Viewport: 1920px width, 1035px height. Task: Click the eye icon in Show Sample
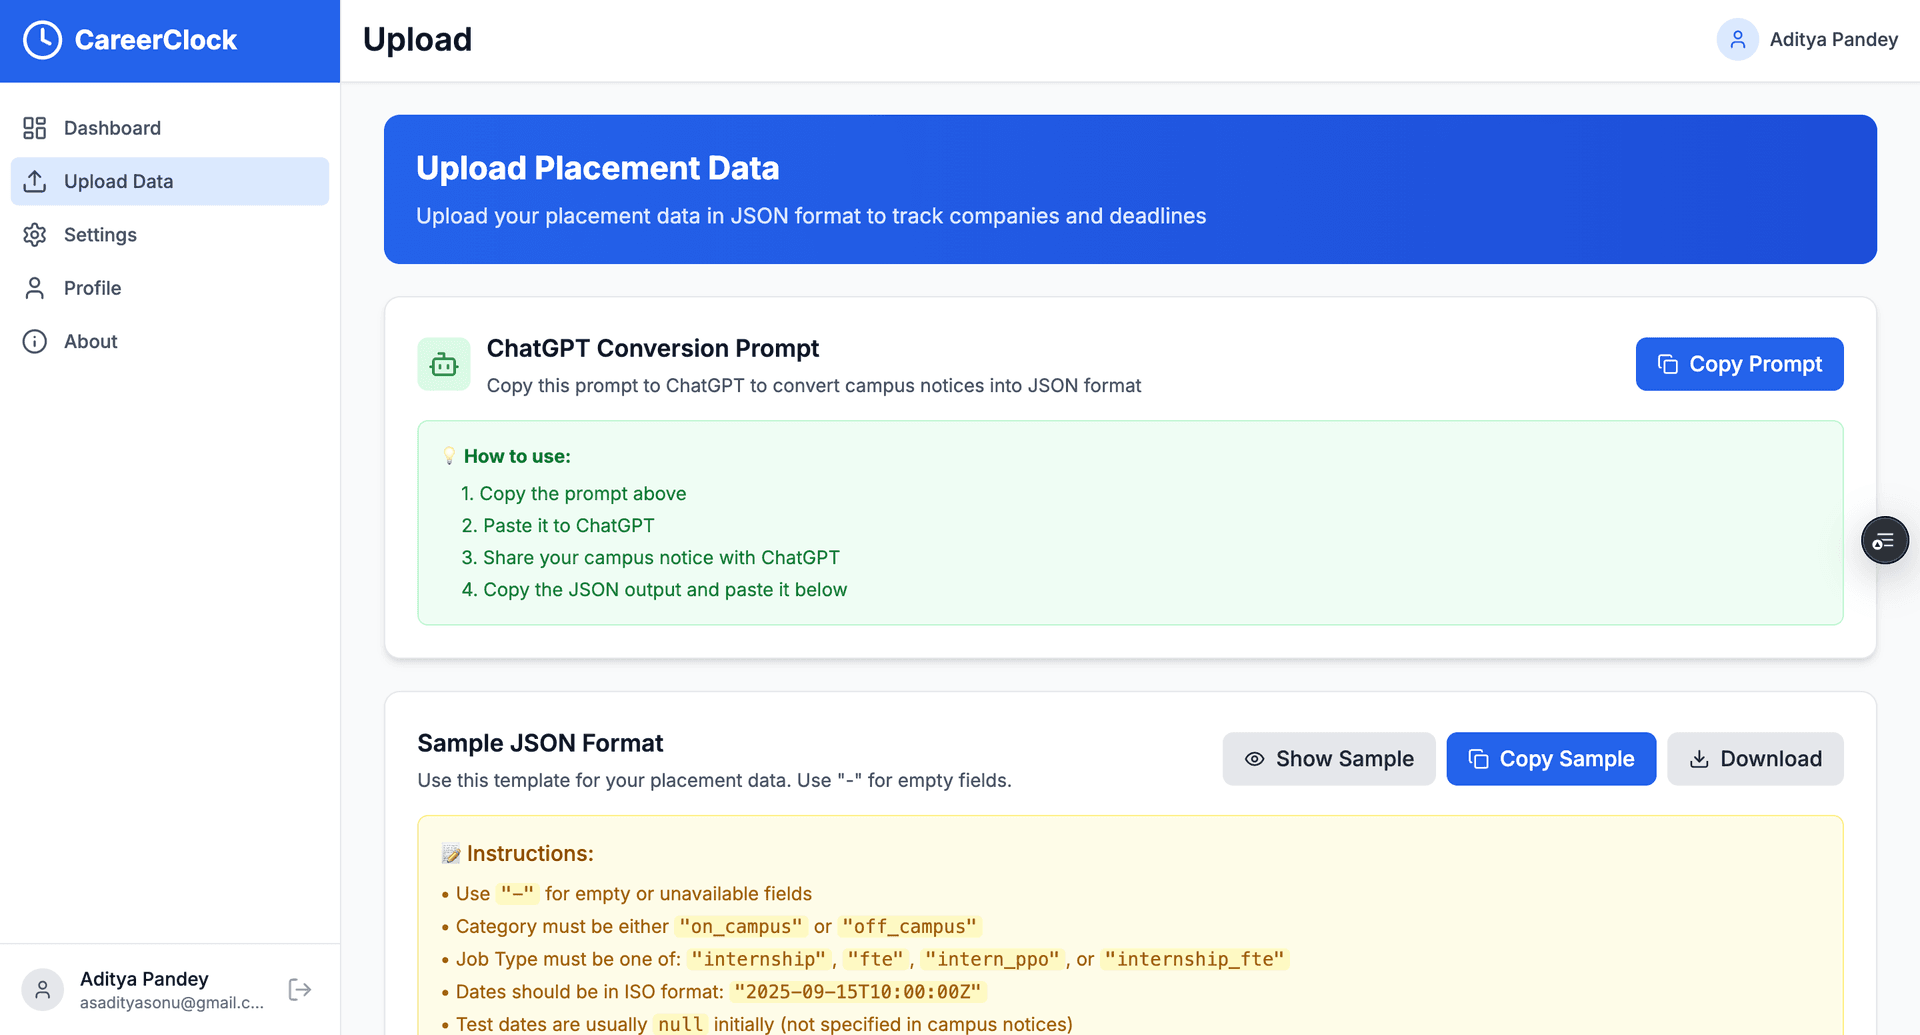point(1255,759)
